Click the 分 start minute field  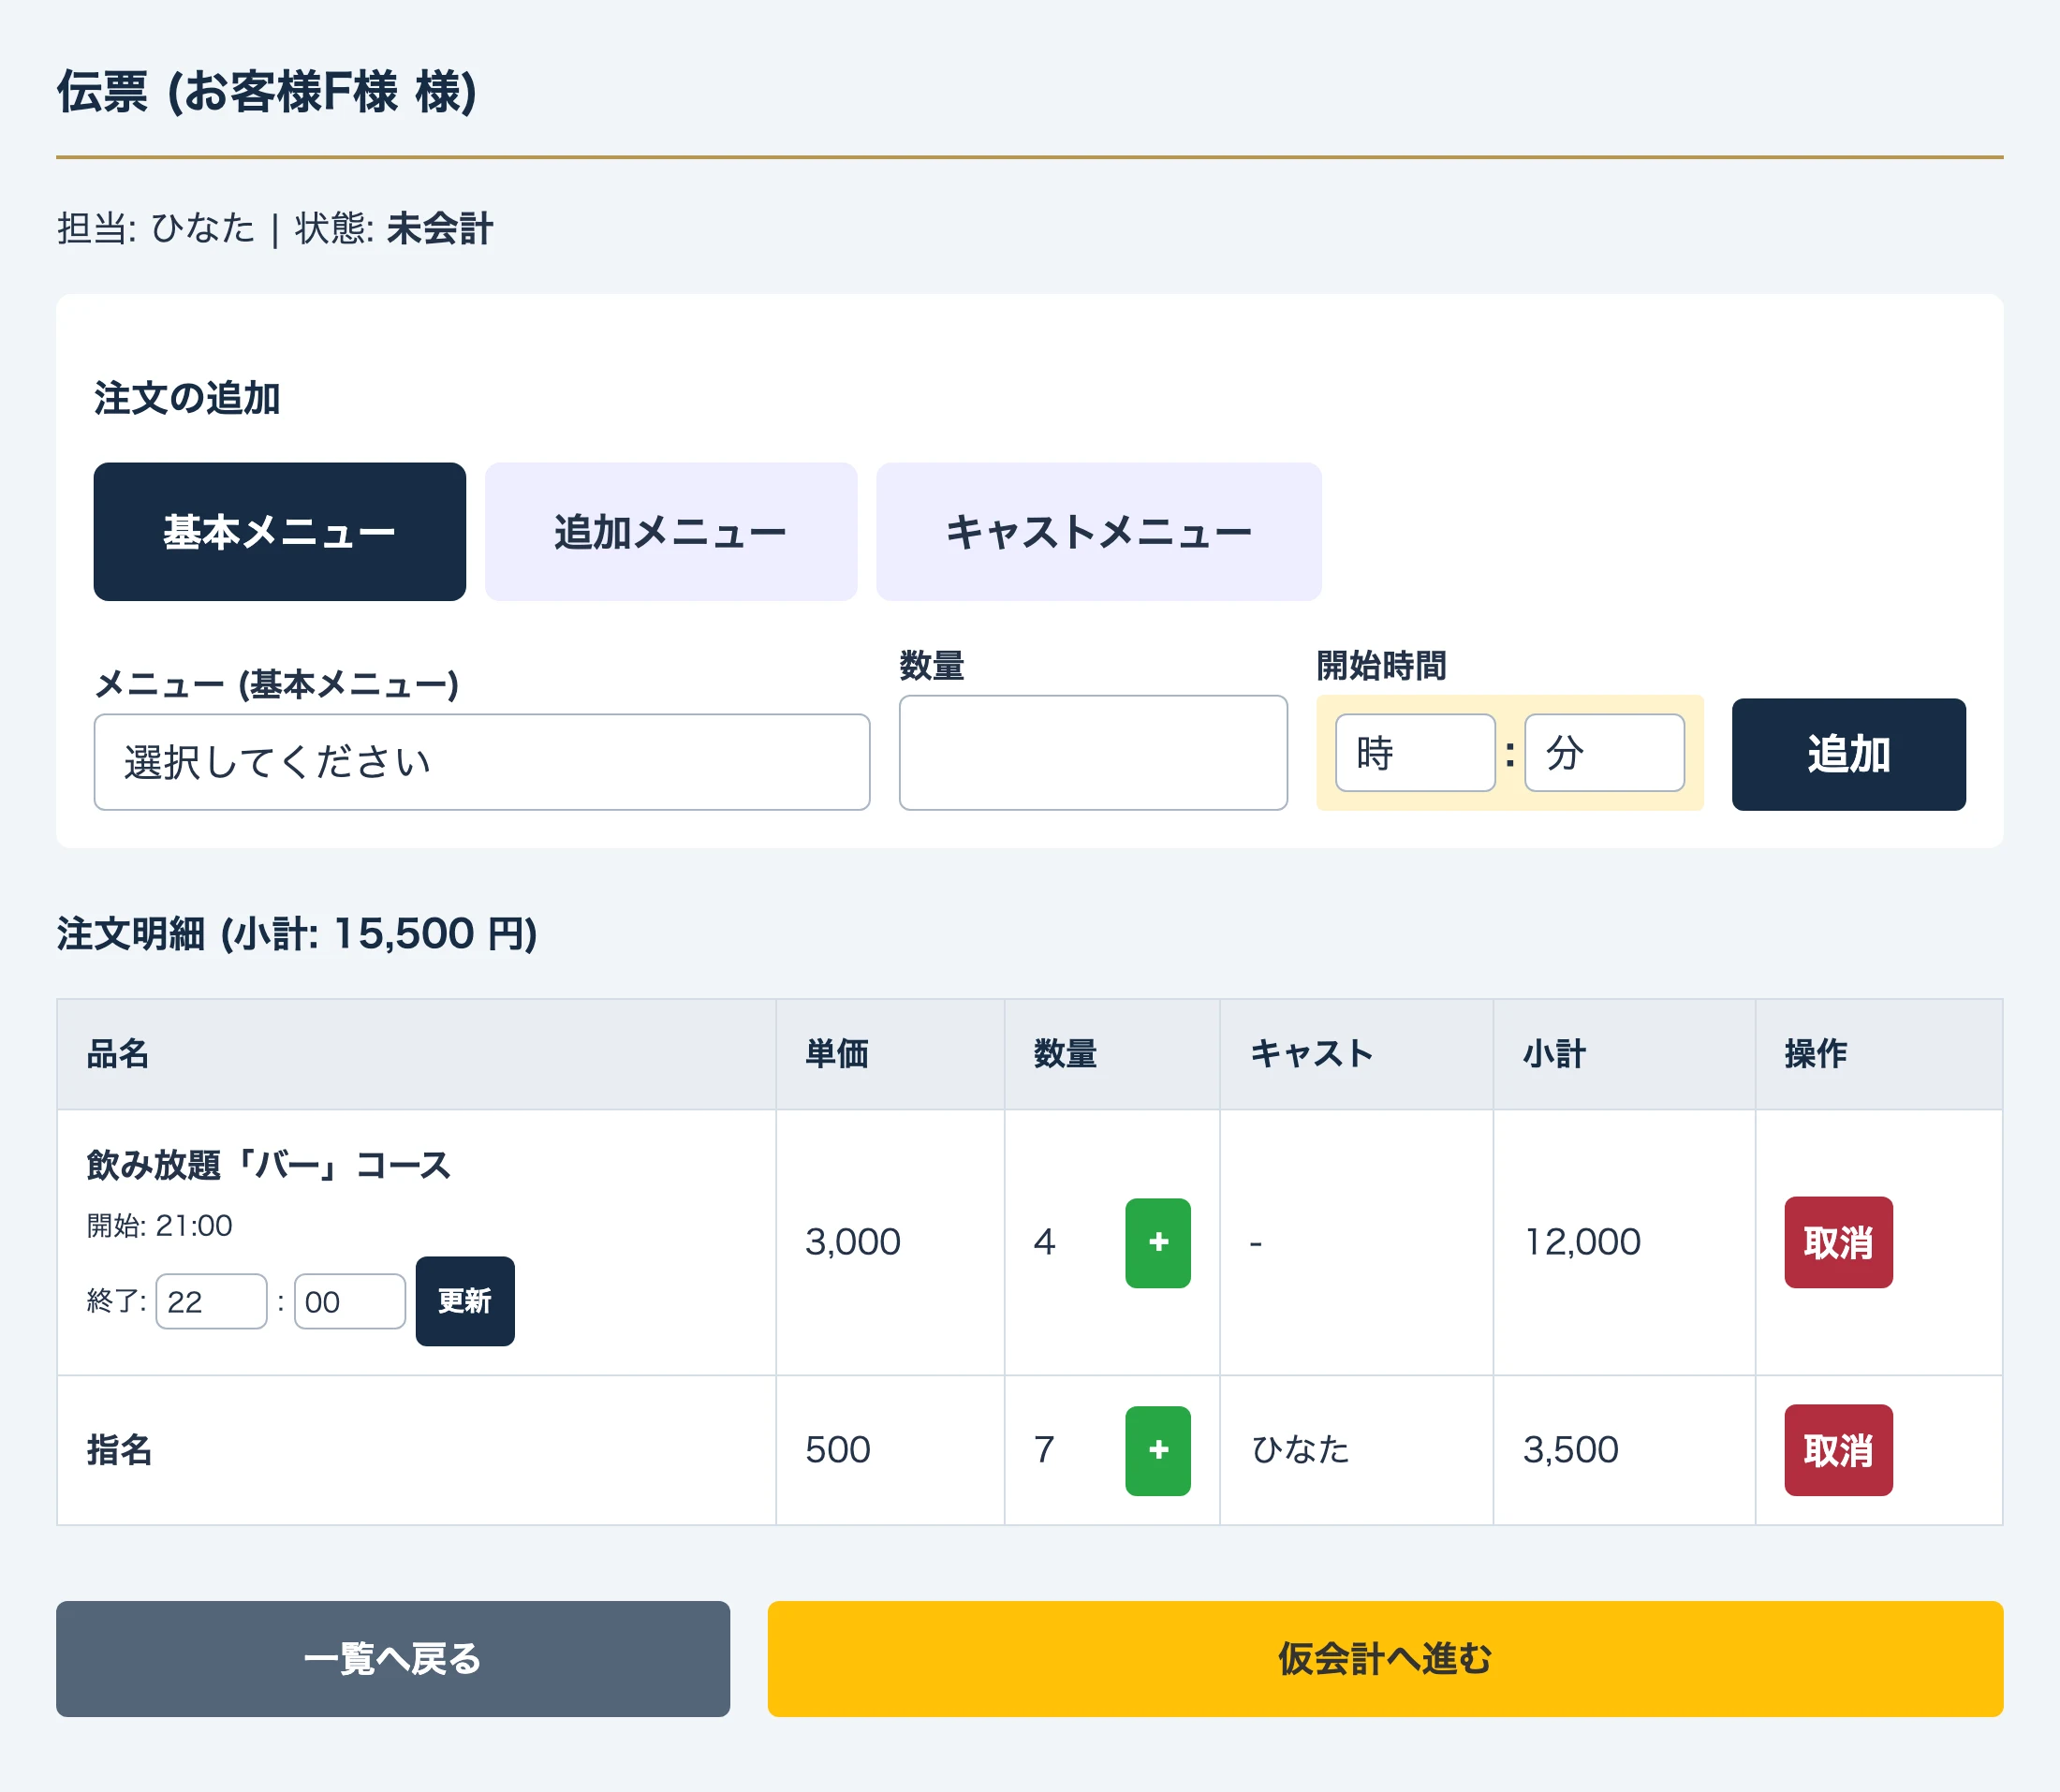click(x=1604, y=753)
